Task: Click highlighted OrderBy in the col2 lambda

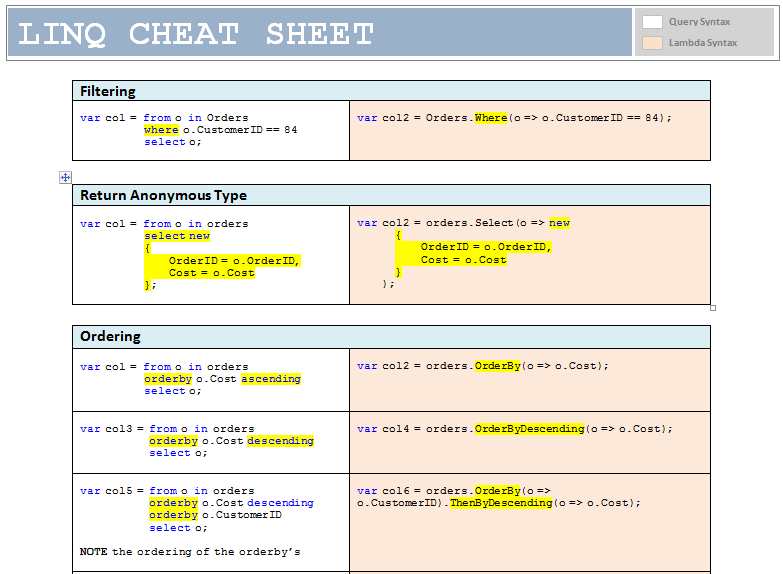Action: [497, 366]
